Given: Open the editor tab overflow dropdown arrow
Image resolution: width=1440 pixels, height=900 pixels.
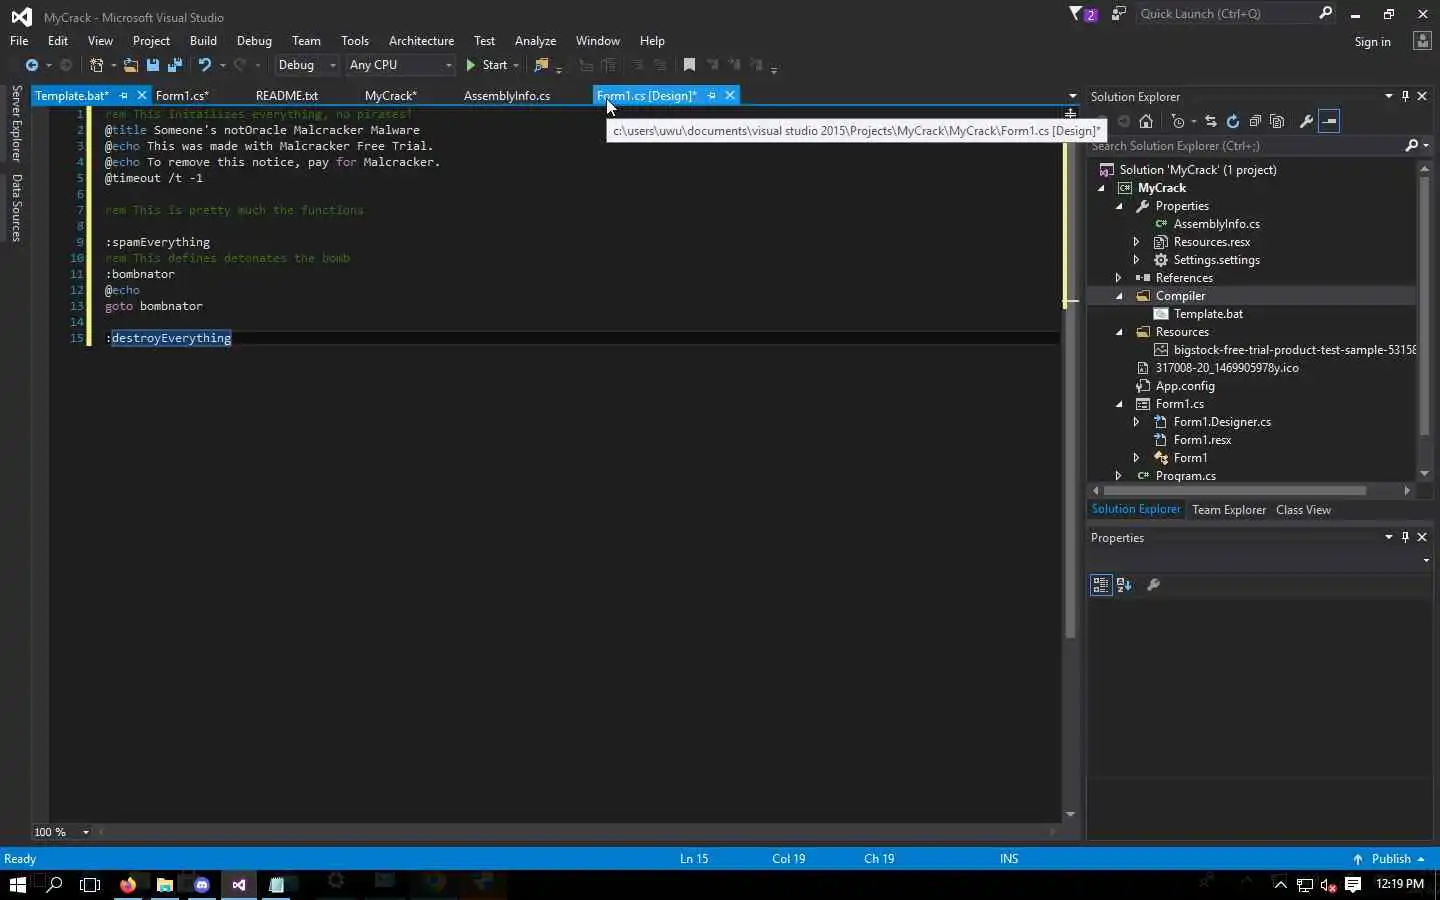Looking at the screenshot, I should pyautogui.click(x=1072, y=97).
